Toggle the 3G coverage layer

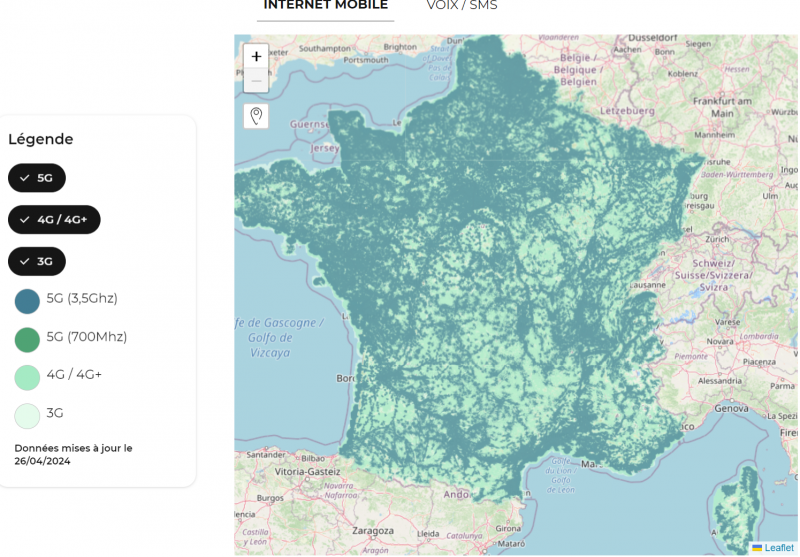(37, 262)
